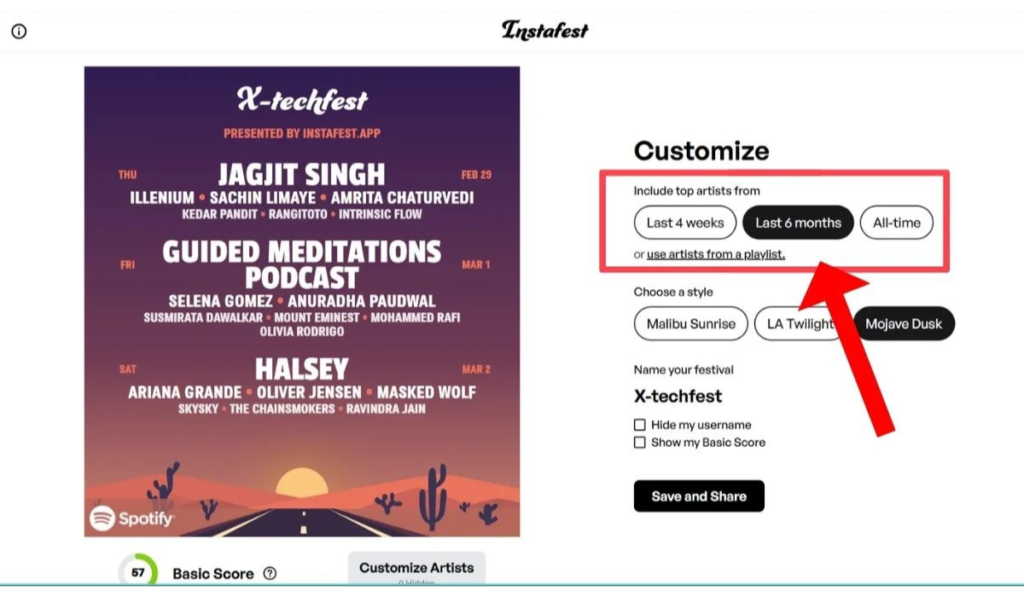1024x597 pixels.
Task: Click the Save and Share button
Action: coord(699,496)
